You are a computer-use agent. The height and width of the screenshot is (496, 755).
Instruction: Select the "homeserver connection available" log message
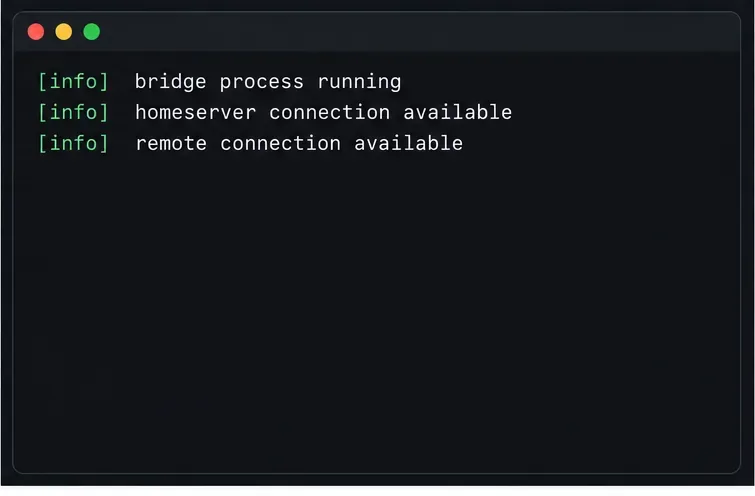(x=324, y=112)
